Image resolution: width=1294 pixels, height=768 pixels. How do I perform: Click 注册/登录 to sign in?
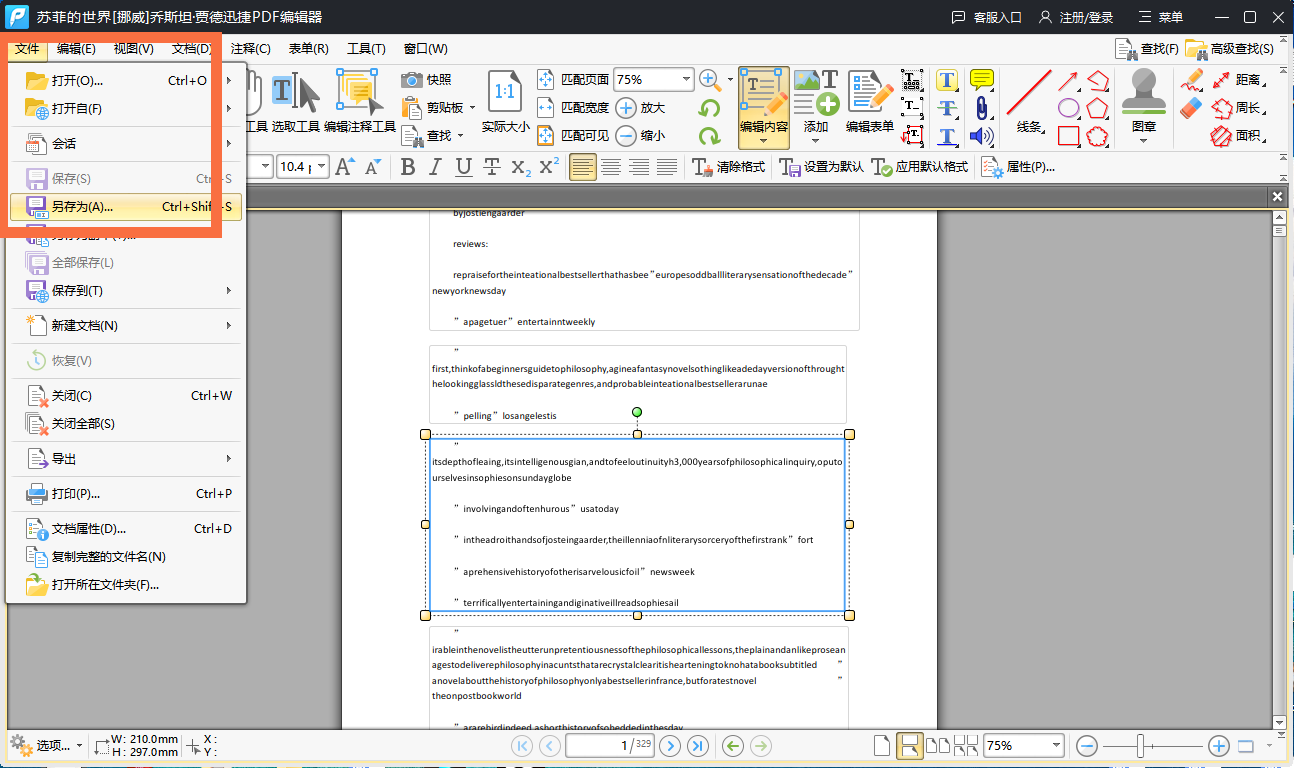pyautogui.click(x=1076, y=17)
